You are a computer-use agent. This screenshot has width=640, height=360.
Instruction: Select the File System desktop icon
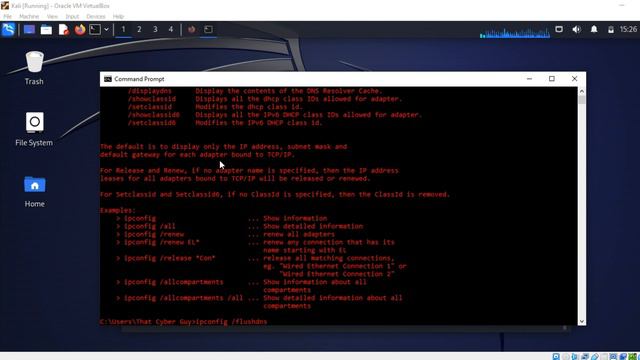coord(34,129)
